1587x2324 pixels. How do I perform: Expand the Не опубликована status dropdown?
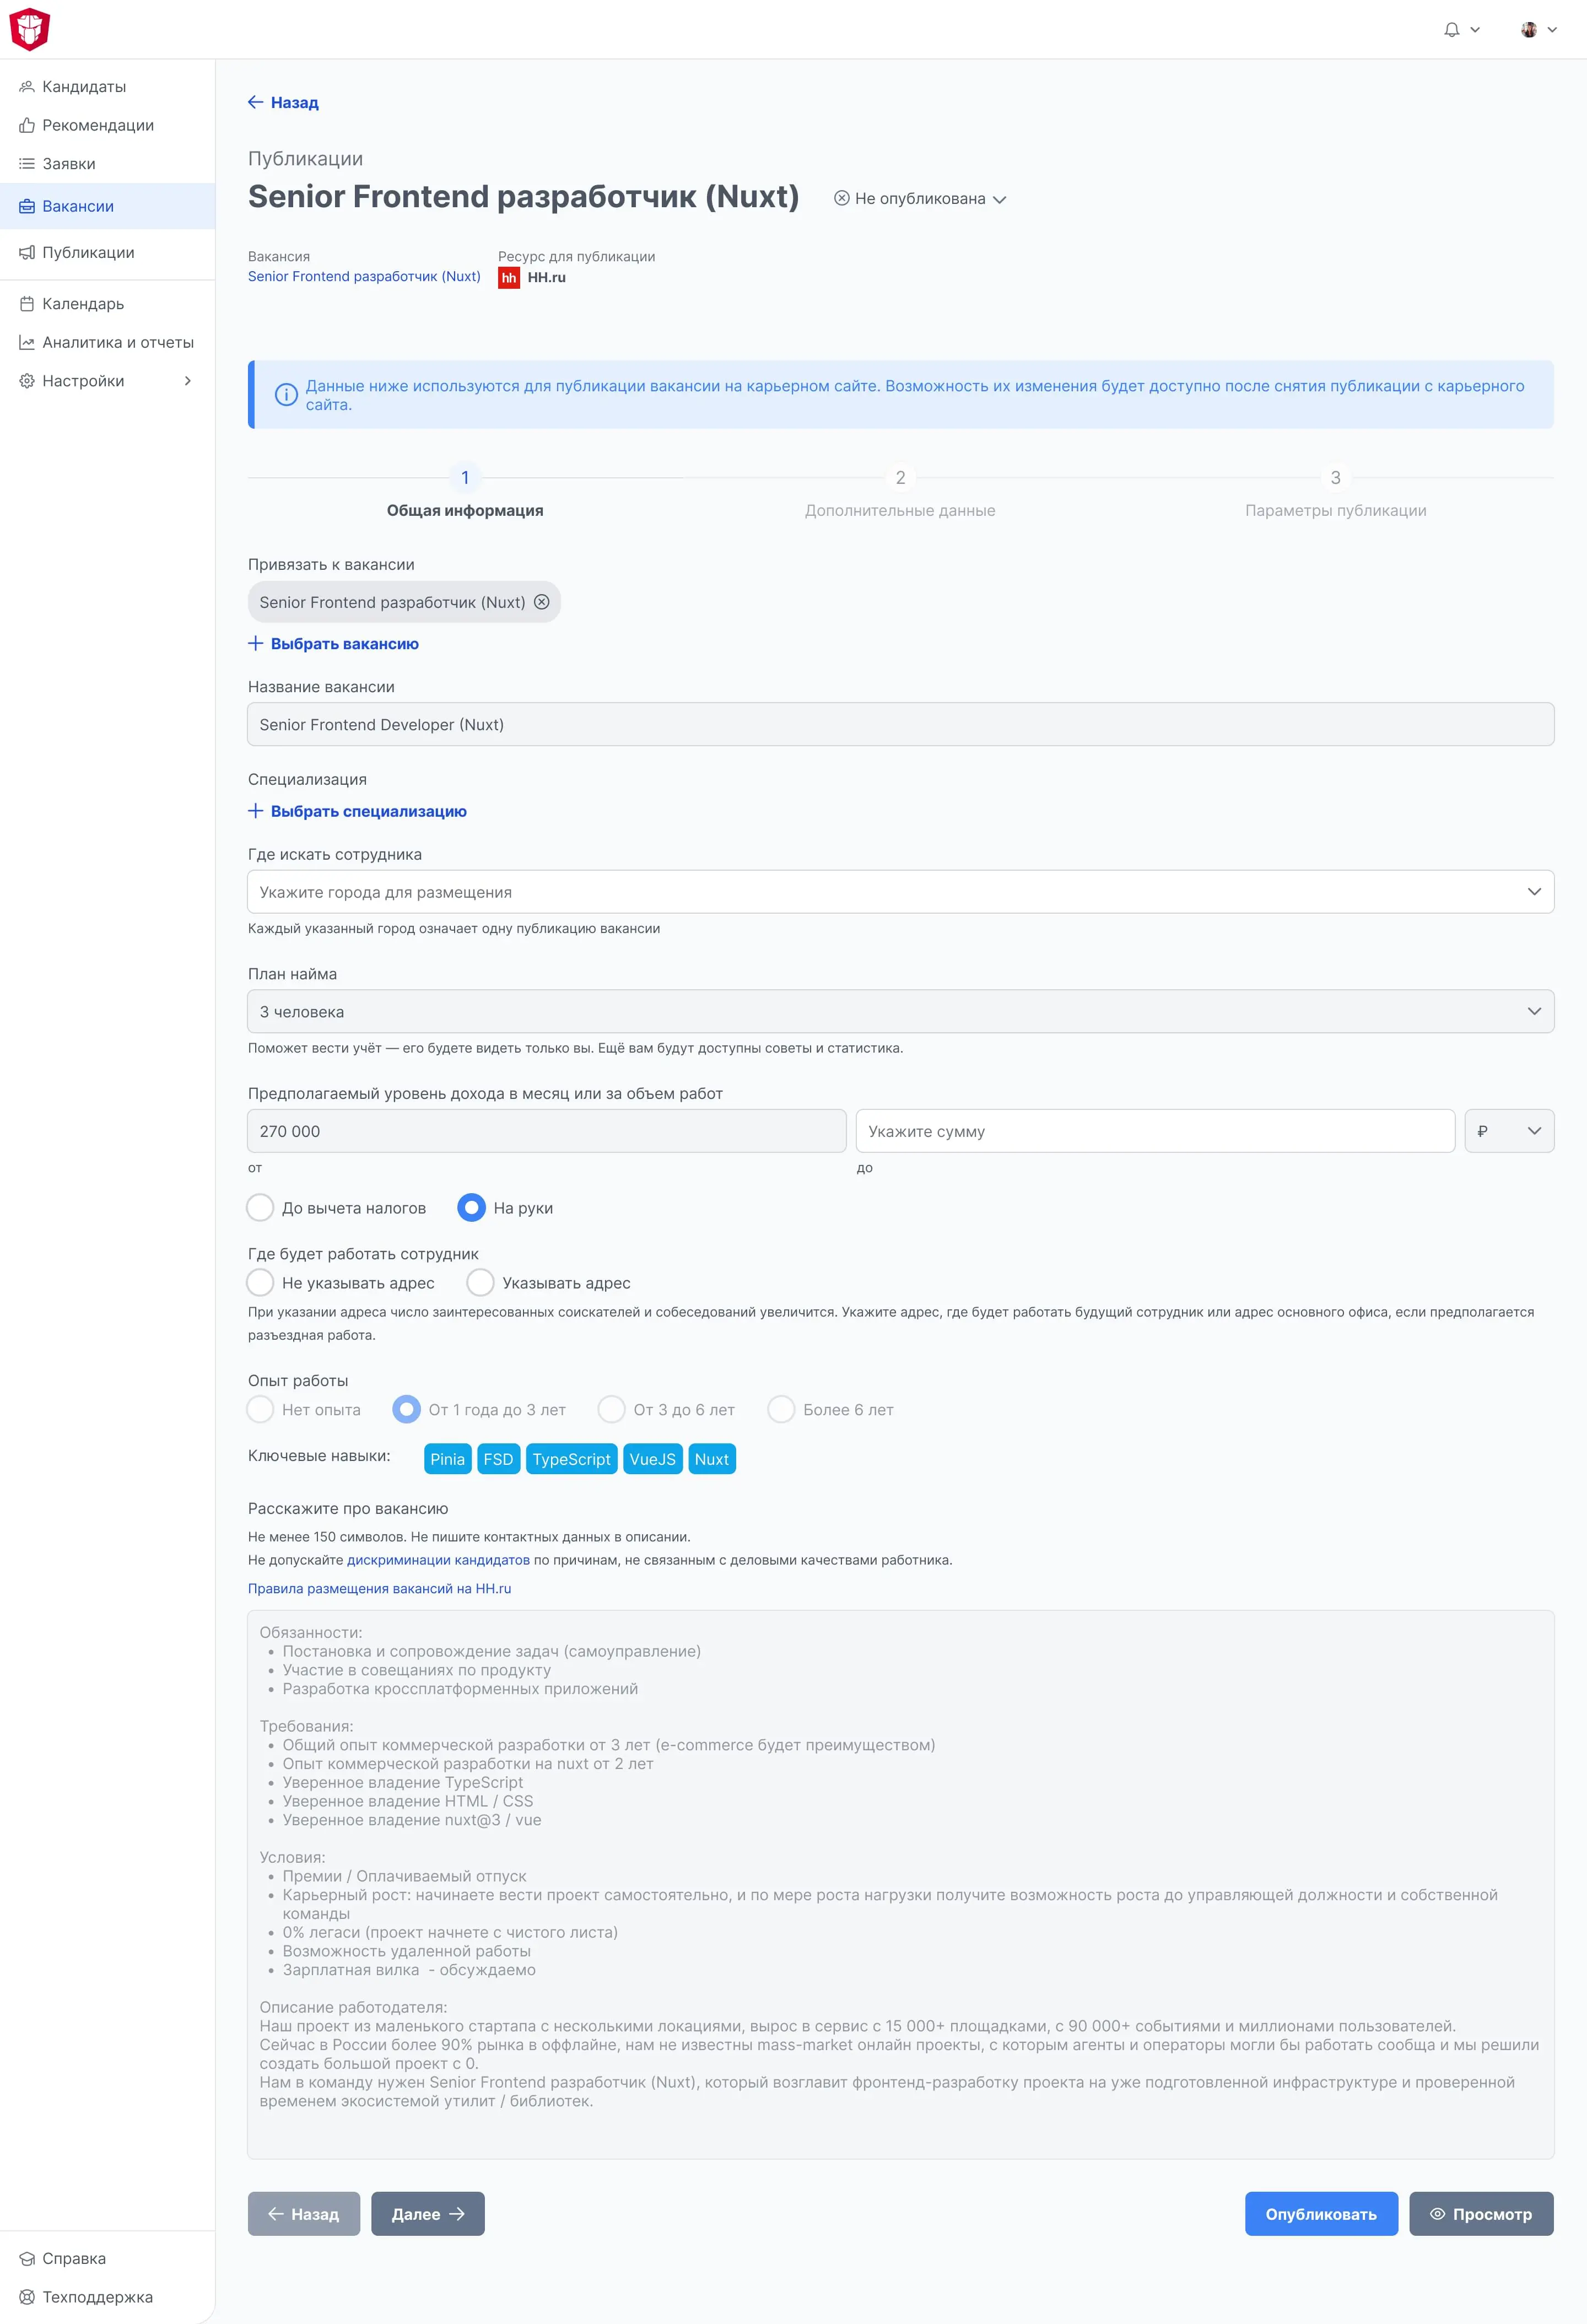click(x=920, y=199)
